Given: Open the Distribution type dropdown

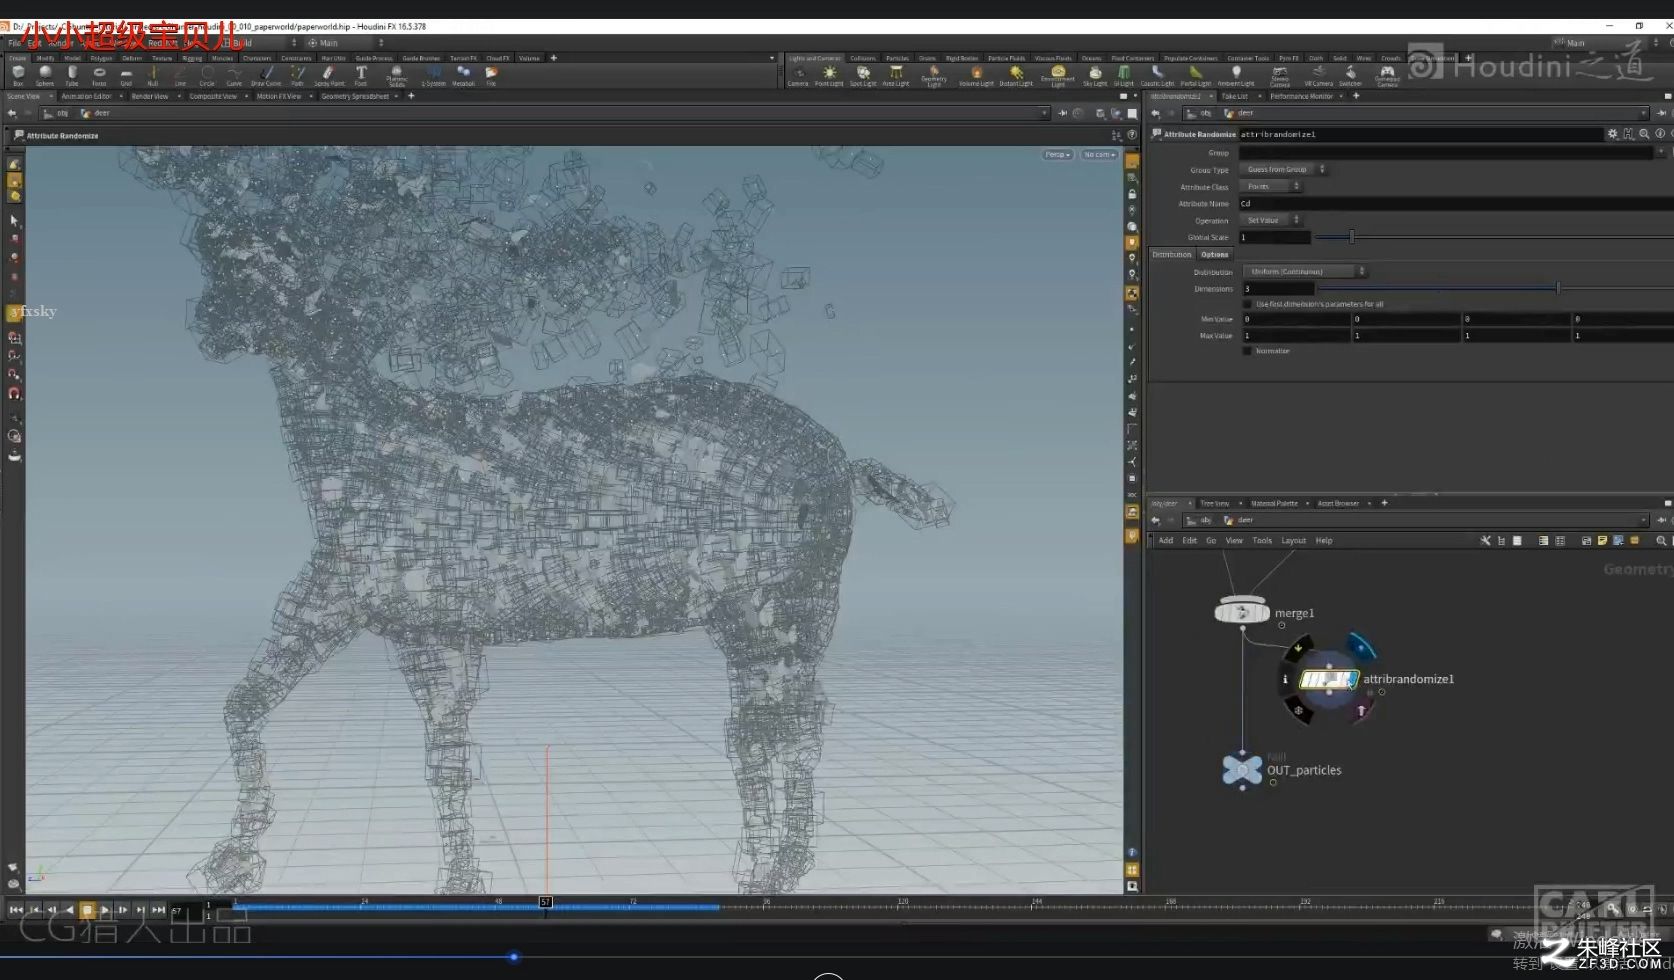Looking at the screenshot, I should [1305, 272].
